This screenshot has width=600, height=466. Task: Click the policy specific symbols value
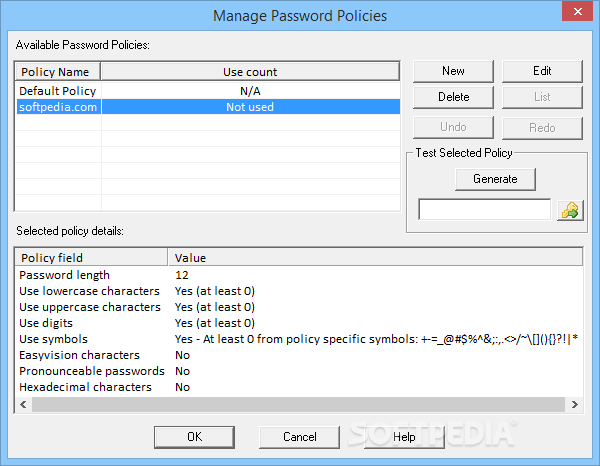[x=377, y=339]
